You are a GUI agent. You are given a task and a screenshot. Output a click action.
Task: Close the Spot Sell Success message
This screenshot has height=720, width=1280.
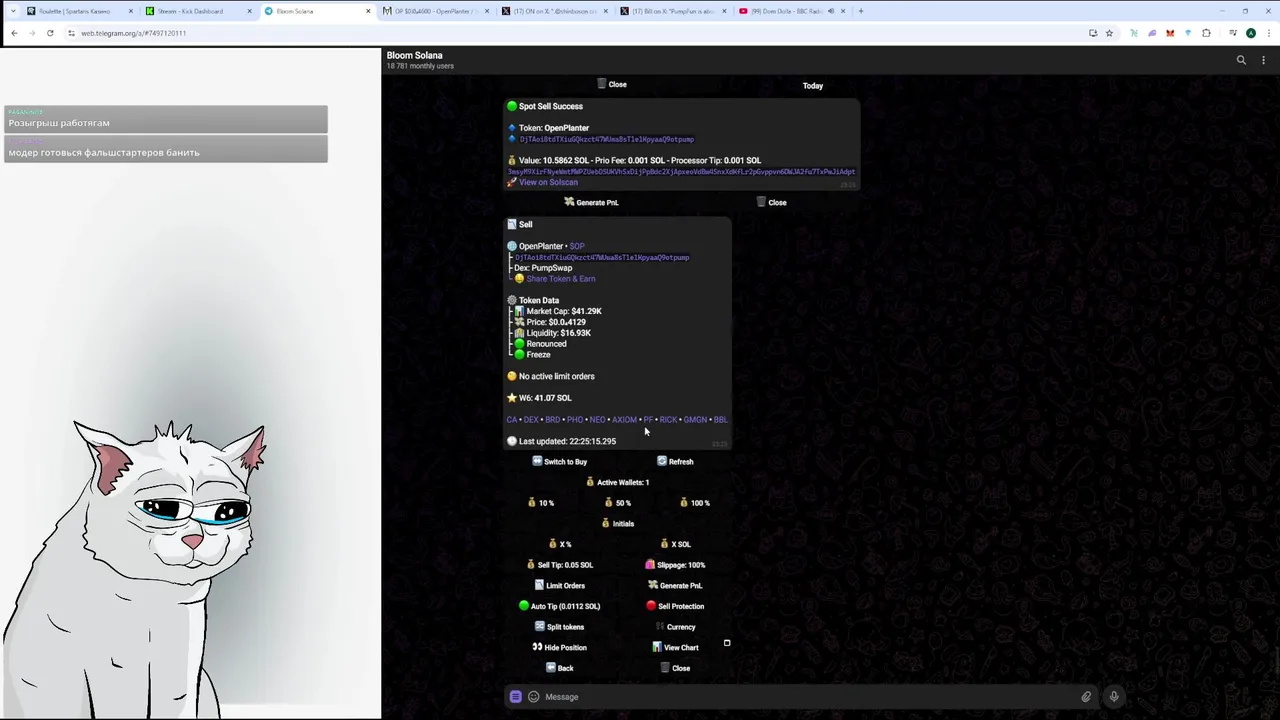(x=771, y=202)
